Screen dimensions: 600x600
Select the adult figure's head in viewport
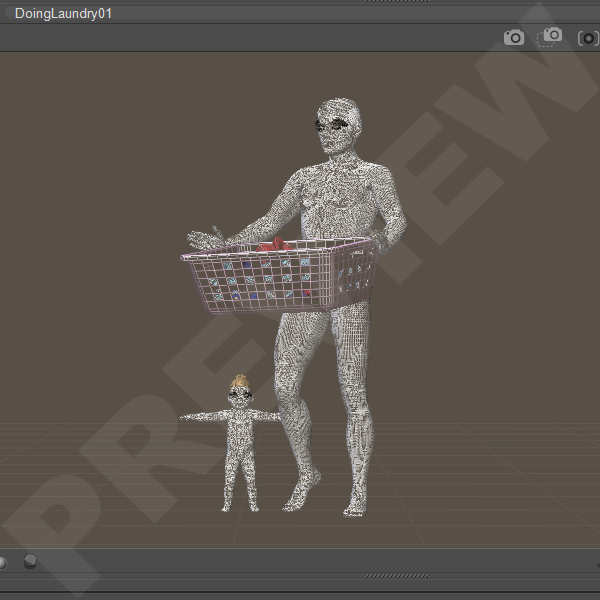tap(338, 126)
